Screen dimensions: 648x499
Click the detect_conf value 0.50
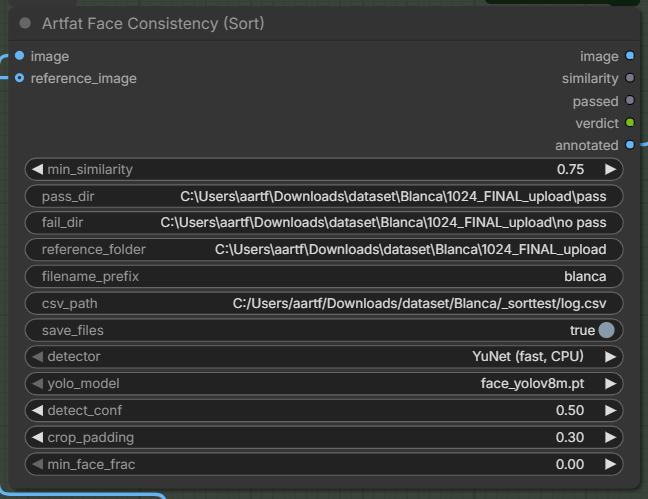(x=570, y=411)
